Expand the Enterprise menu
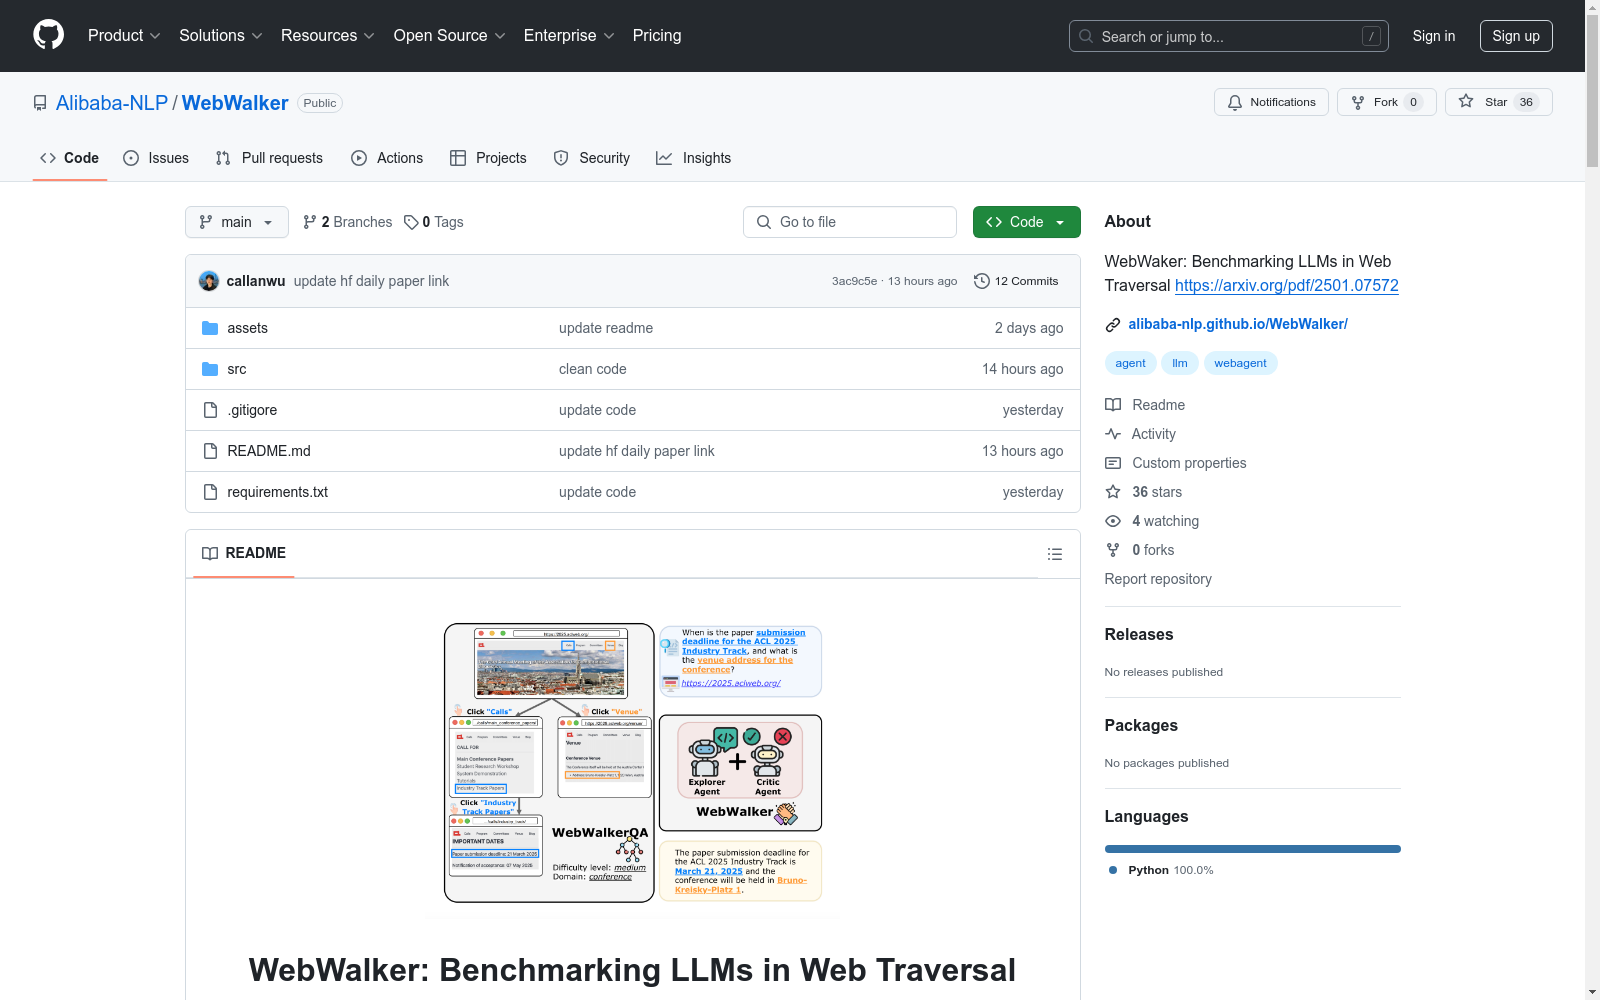This screenshot has height=1000, width=1600. [569, 35]
